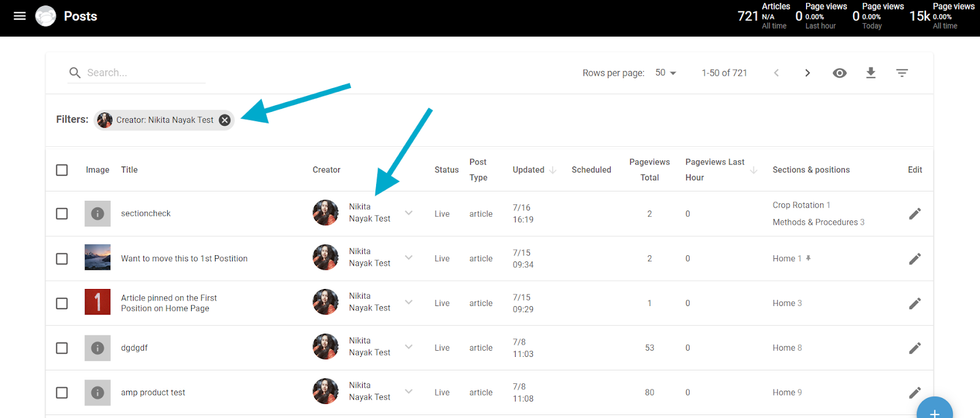Open the Rows per page dropdown

point(666,73)
